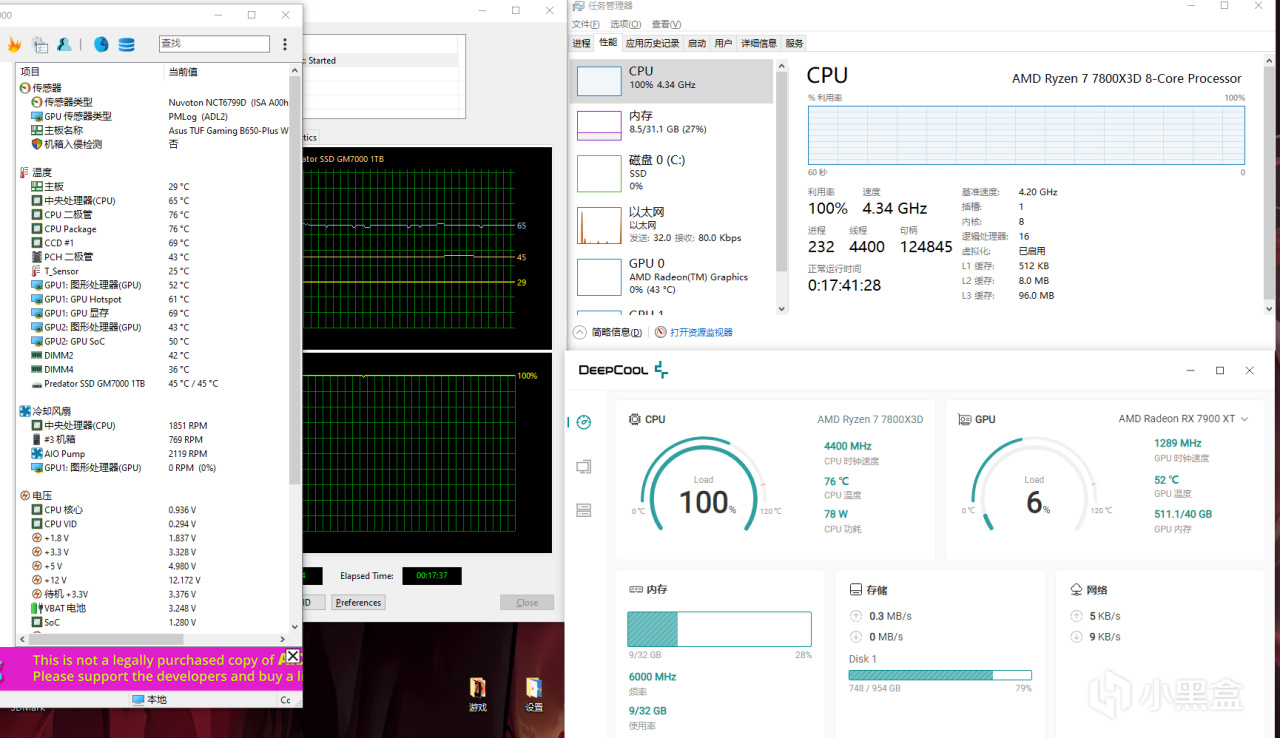Click the 电压 voltage section icon
Screen dimensions: 1280x738
25,496
